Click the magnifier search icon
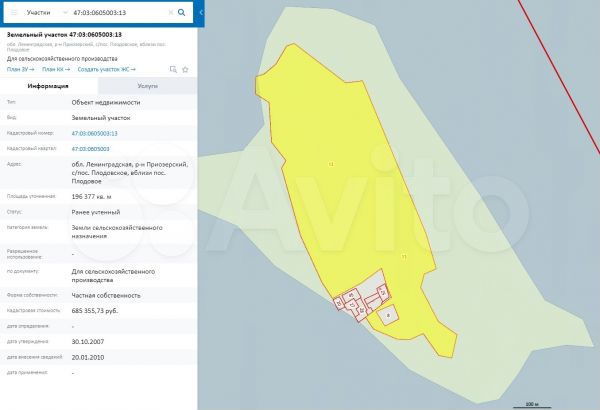600x410 pixels. coord(181,14)
